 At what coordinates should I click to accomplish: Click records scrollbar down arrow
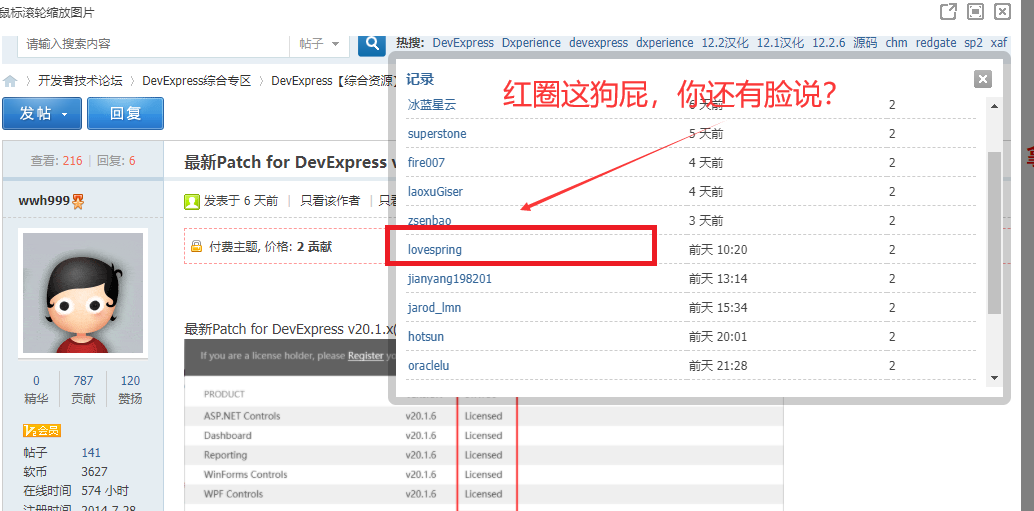994,378
